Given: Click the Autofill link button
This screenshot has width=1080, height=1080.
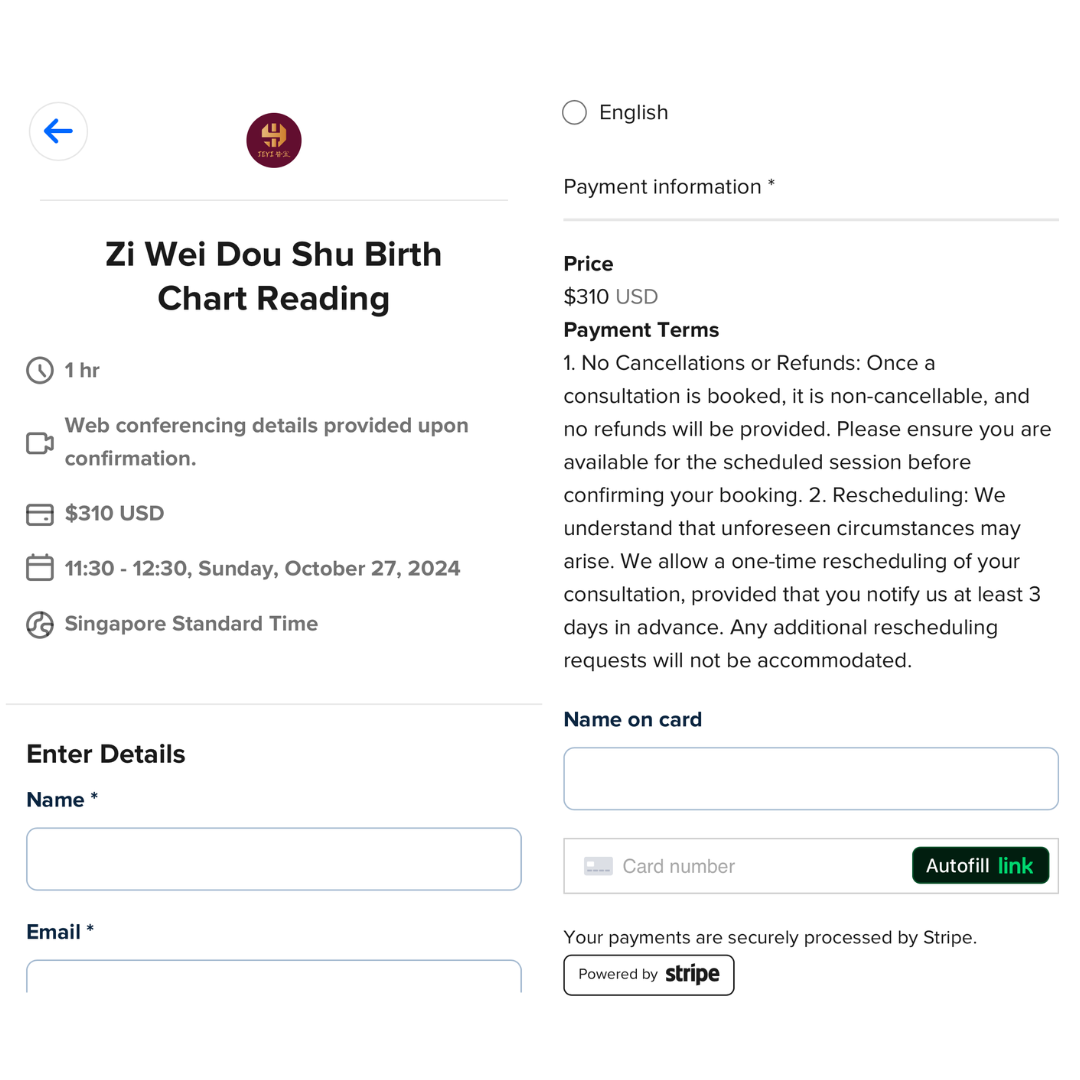Looking at the screenshot, I should 980,865.
